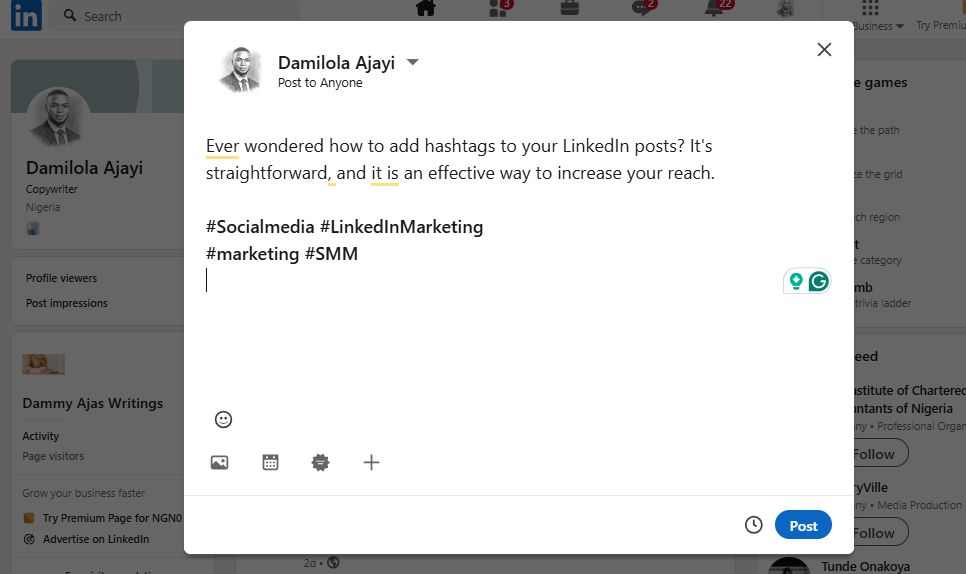Open the Me profile menu
The image size is (966, 574).
[785, 9]
